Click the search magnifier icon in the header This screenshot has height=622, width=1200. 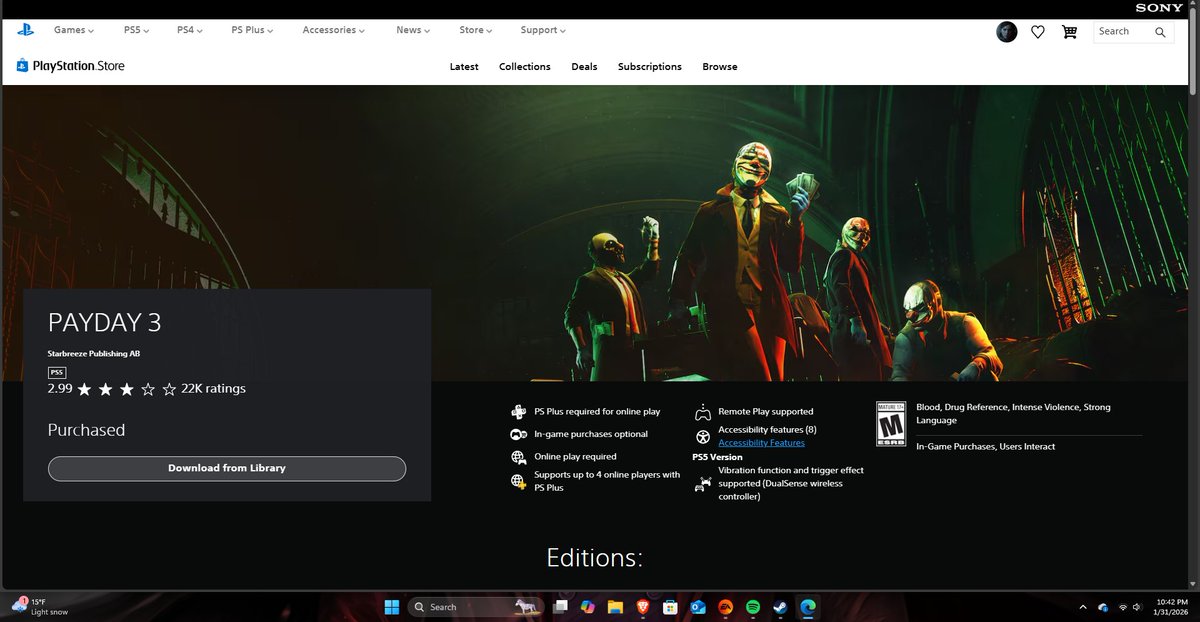1160,32
